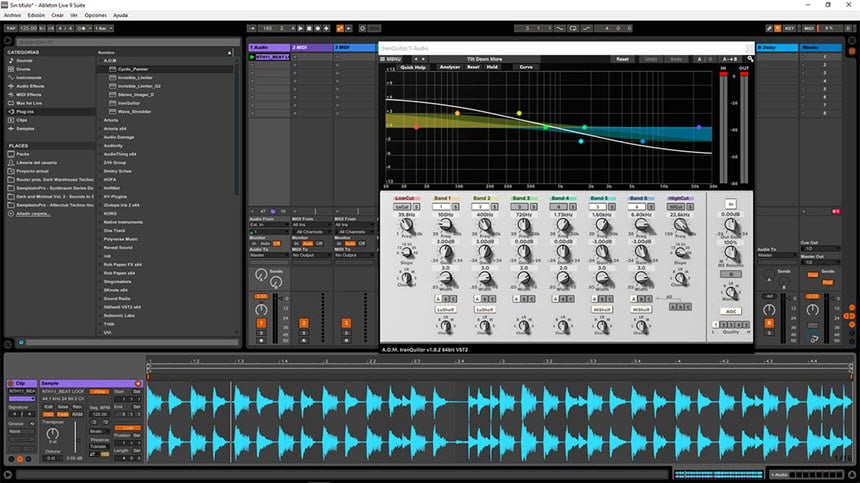Select the Wave_Shredder plugin entry
The image size is (860, 483).
(134, 111)
